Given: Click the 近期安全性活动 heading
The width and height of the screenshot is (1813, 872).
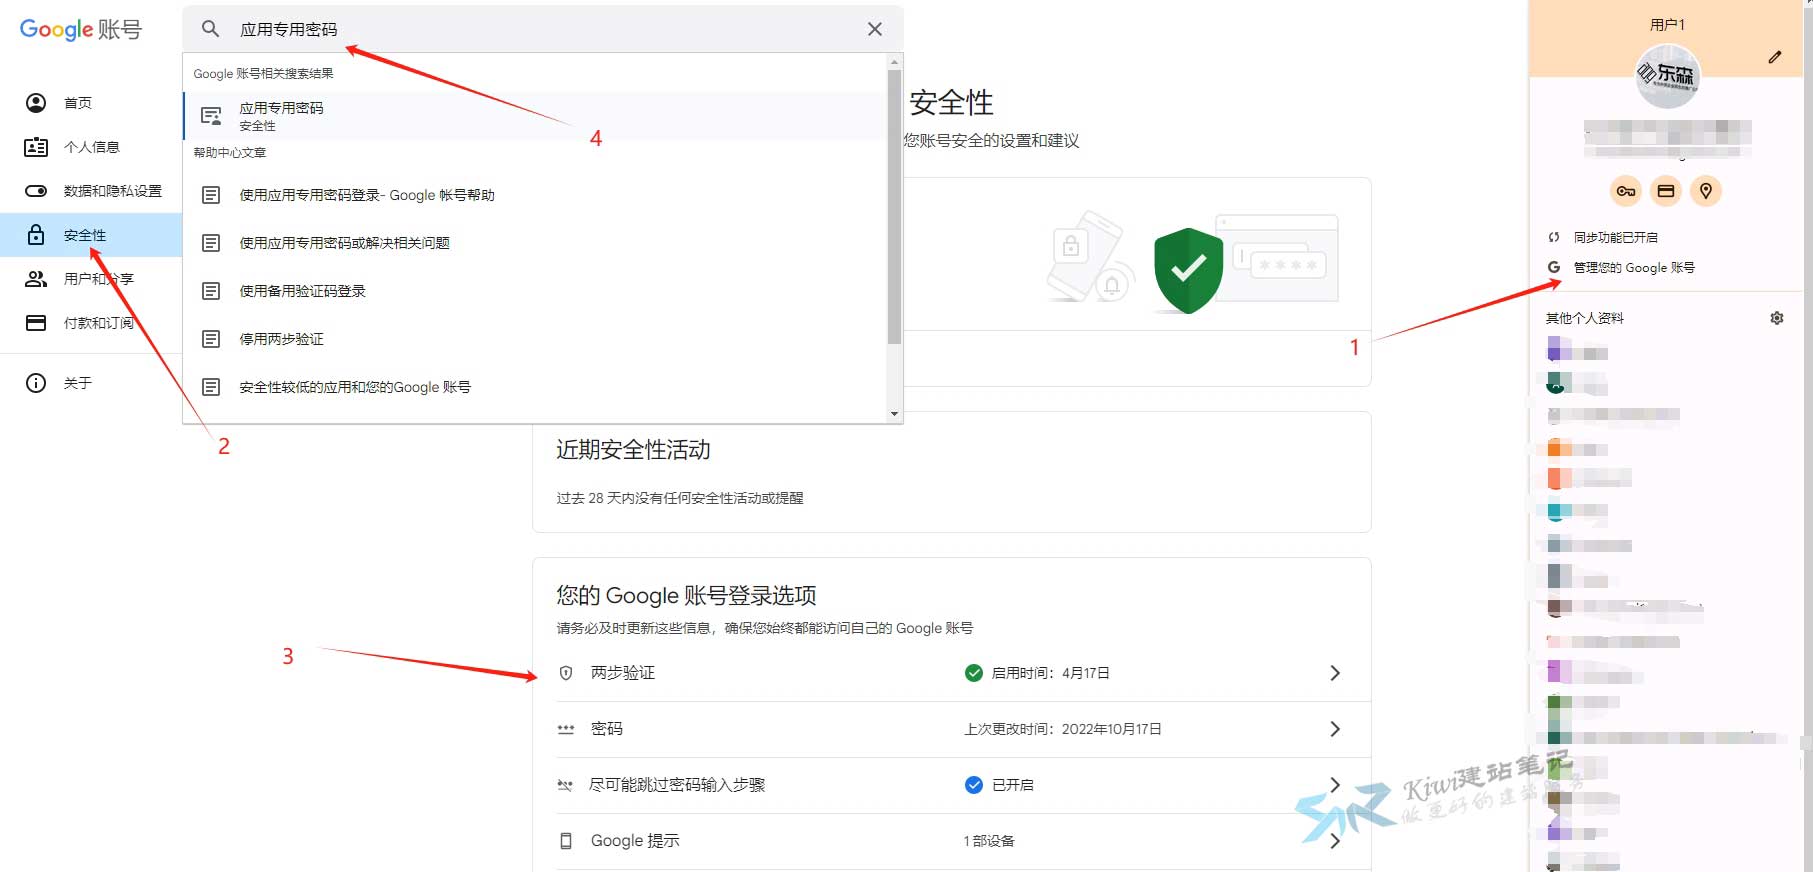Looking at the screenshot, I should (633, 450).
